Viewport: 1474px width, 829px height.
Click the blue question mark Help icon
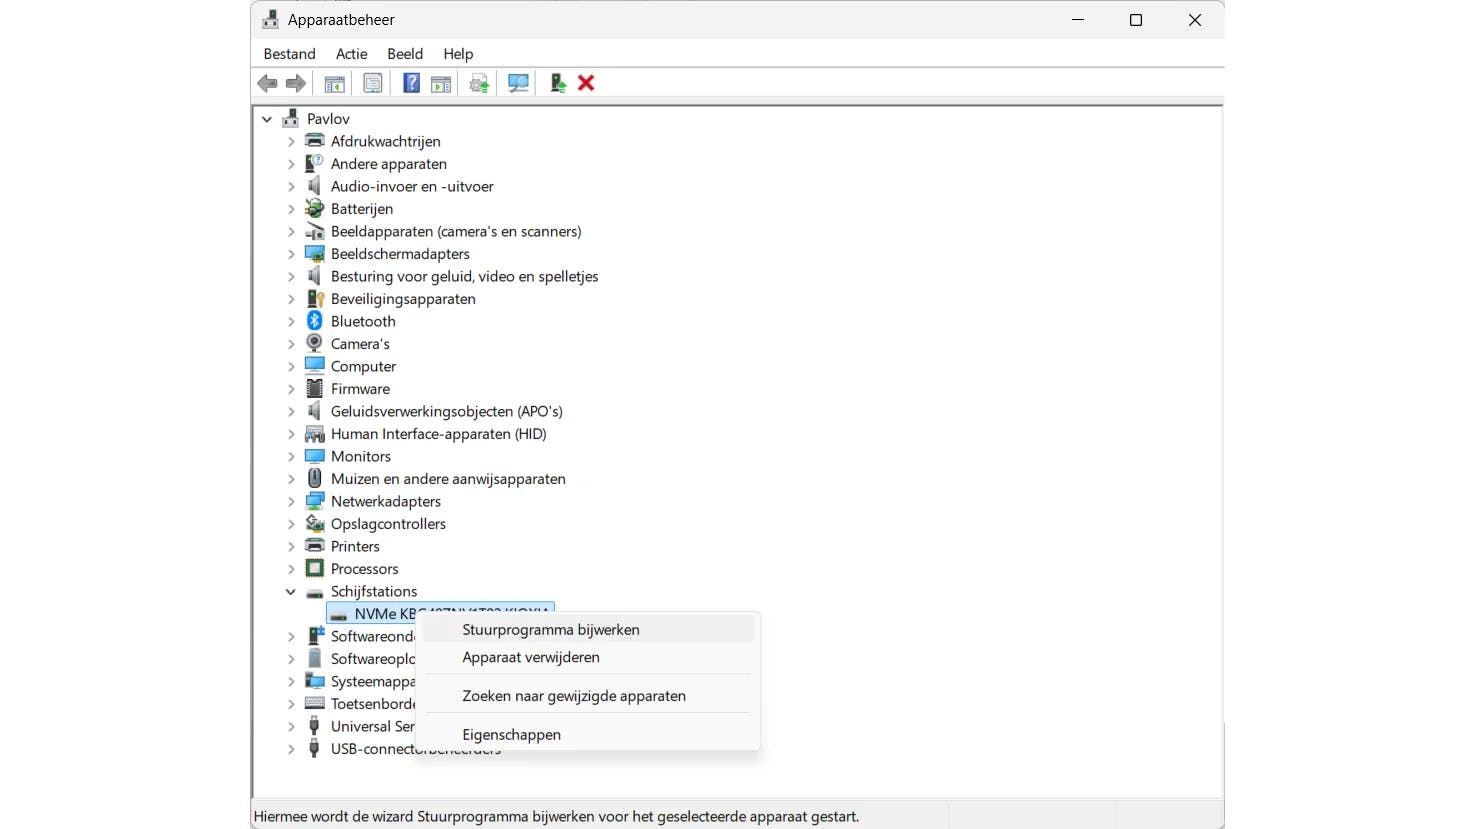click(x=411, y=83)
